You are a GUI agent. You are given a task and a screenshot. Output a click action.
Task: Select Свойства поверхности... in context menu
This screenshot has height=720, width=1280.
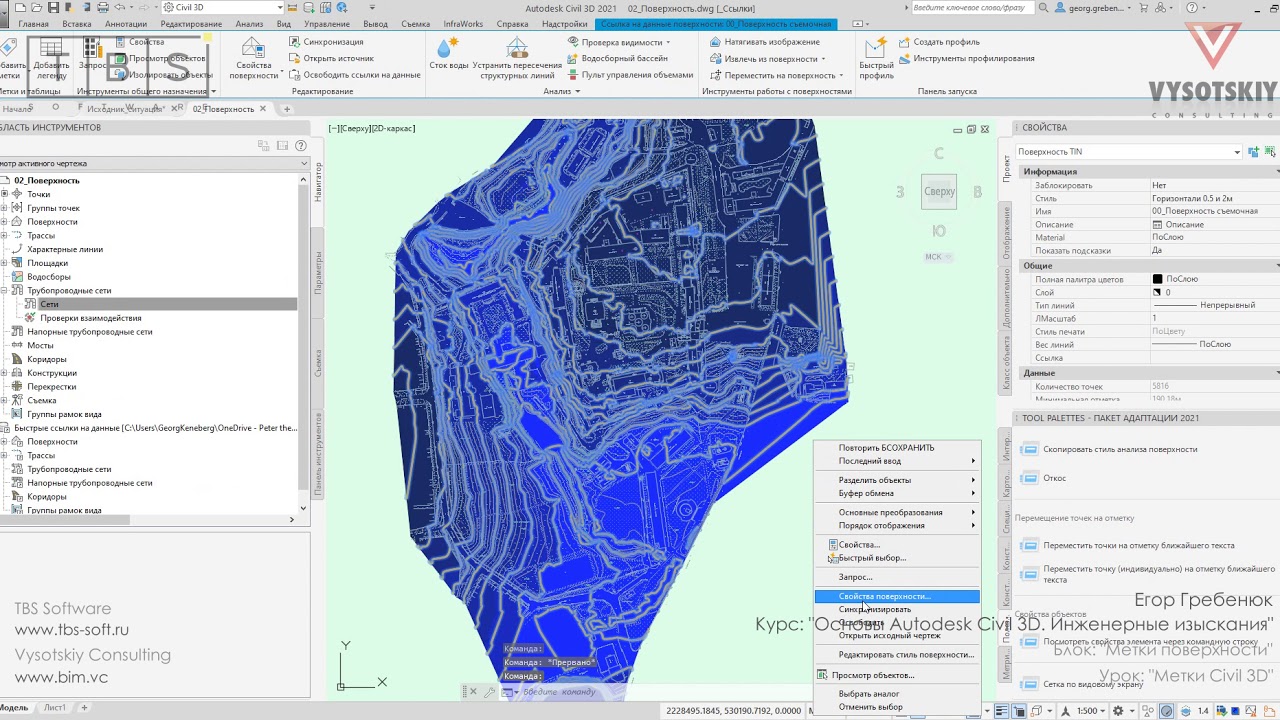(x=897, y=597)
